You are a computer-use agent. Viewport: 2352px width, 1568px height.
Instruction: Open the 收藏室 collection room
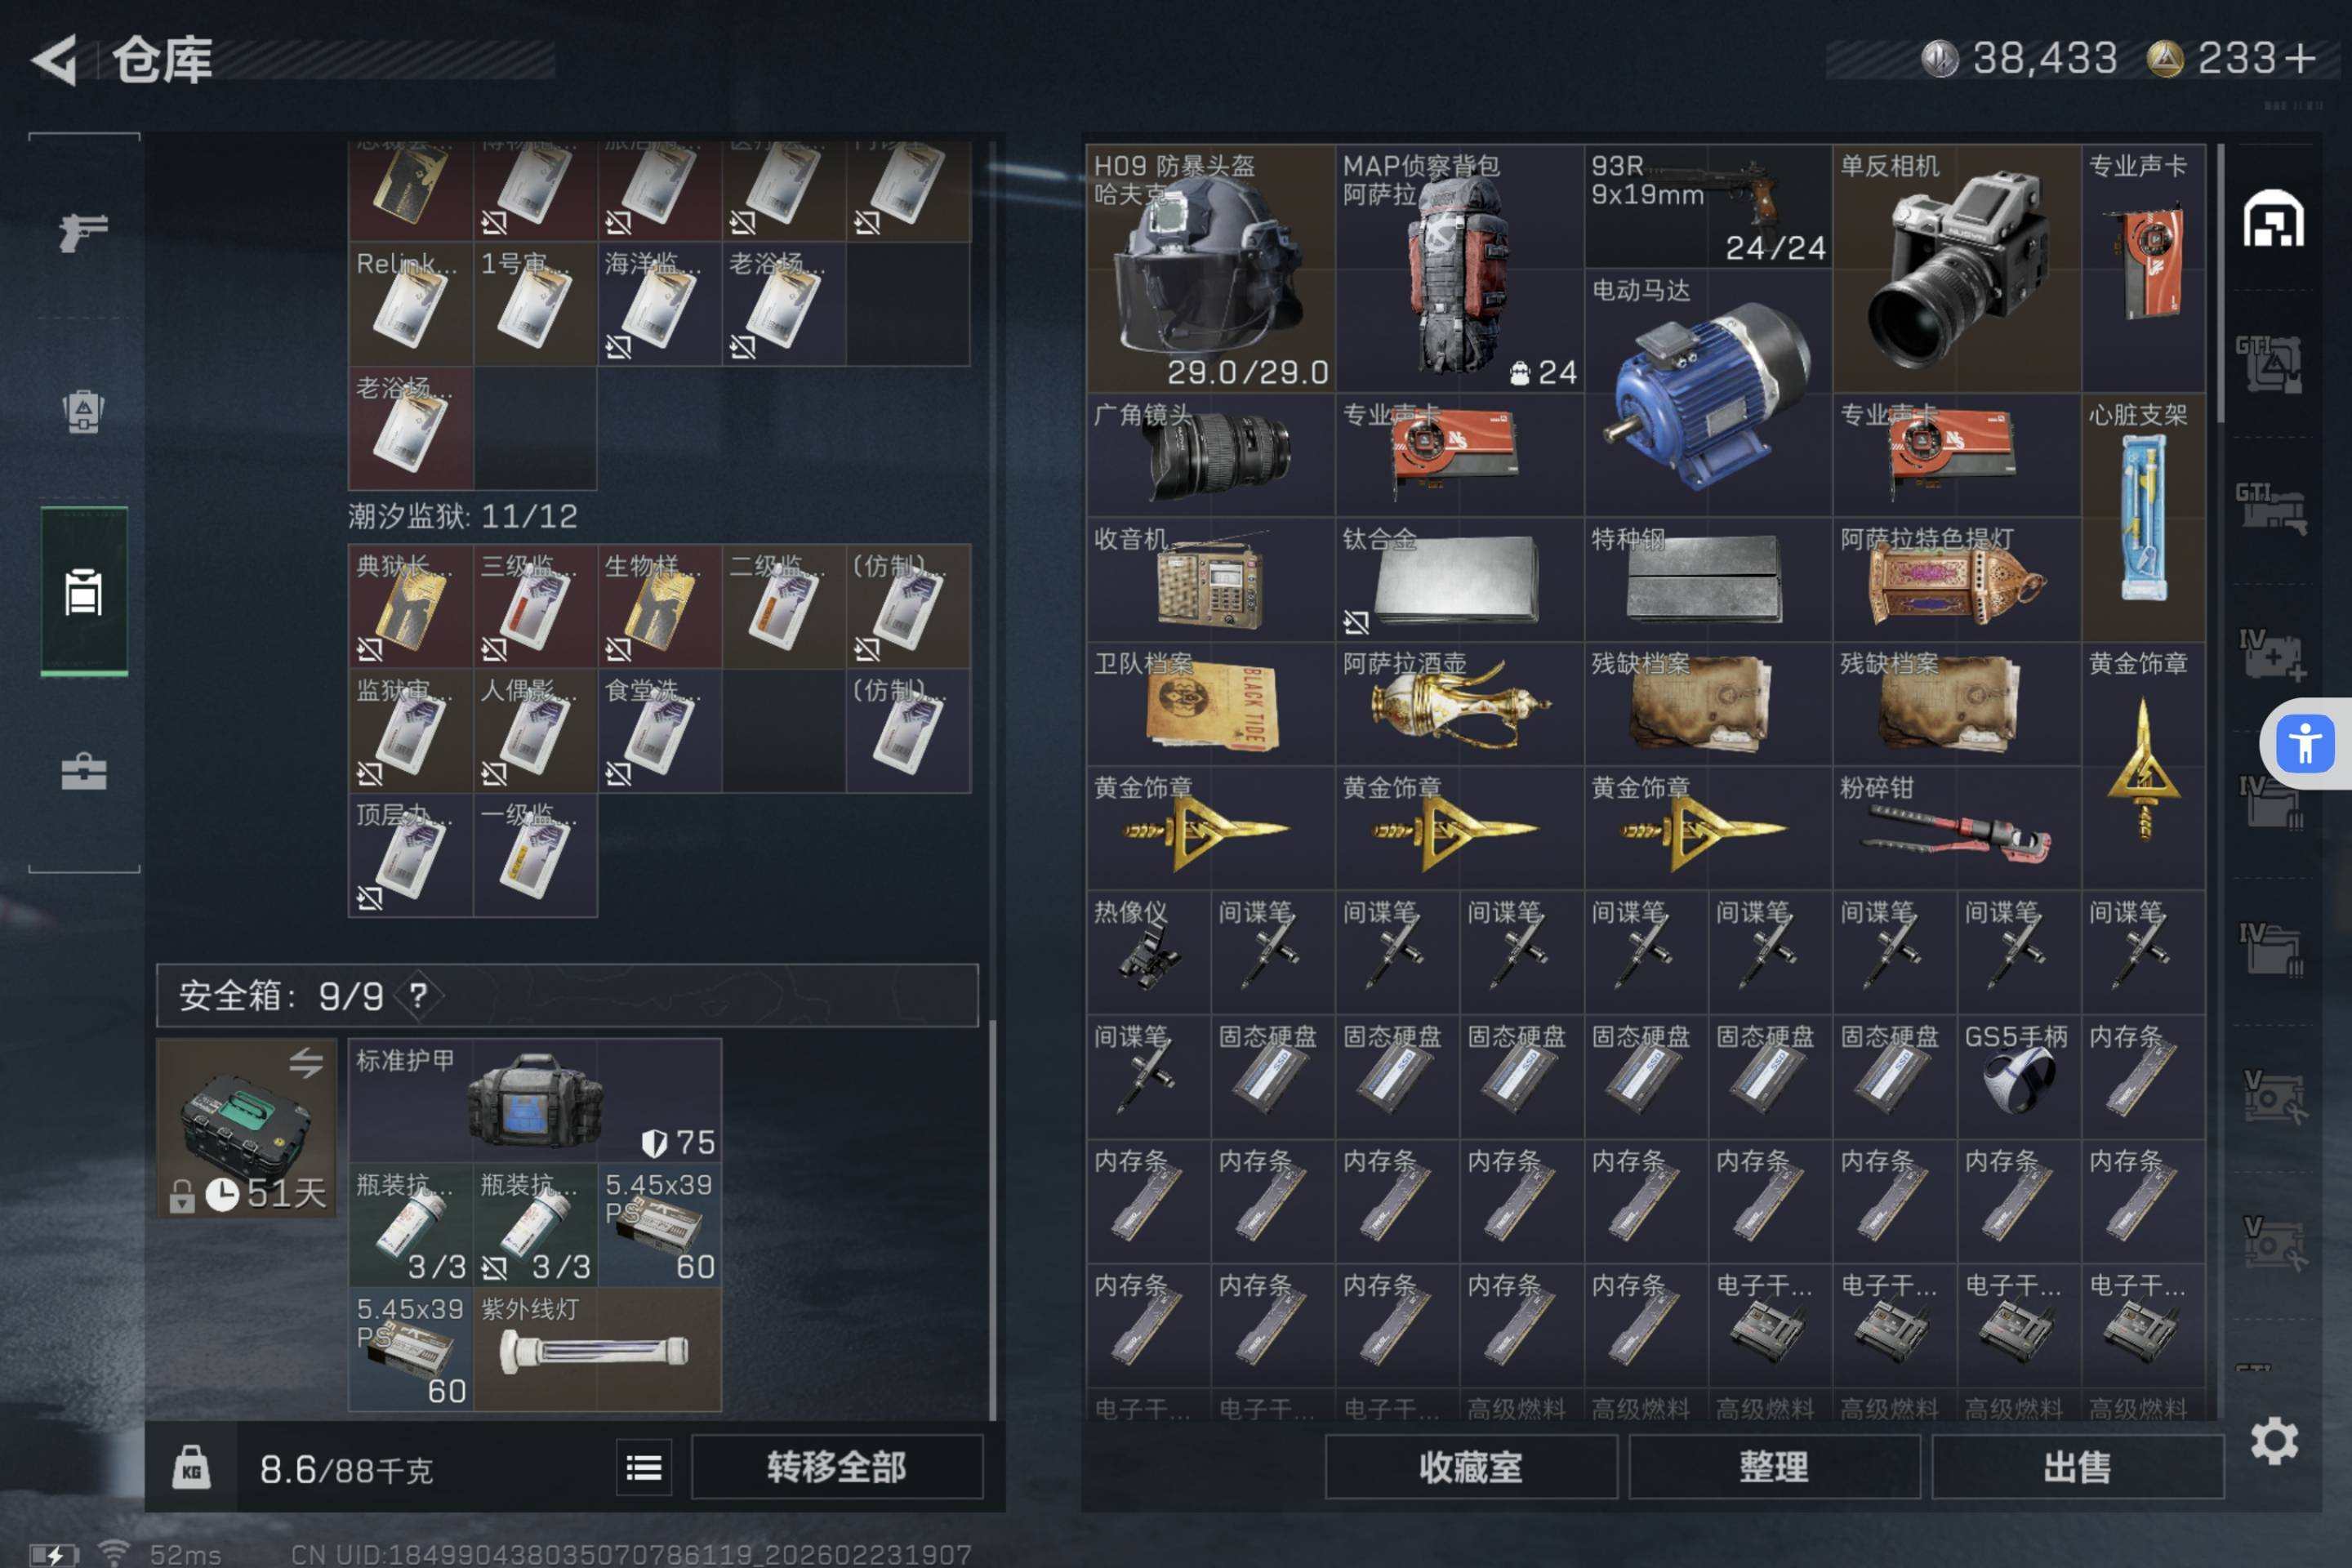pyautogui.click(x=1470, y=1467)
